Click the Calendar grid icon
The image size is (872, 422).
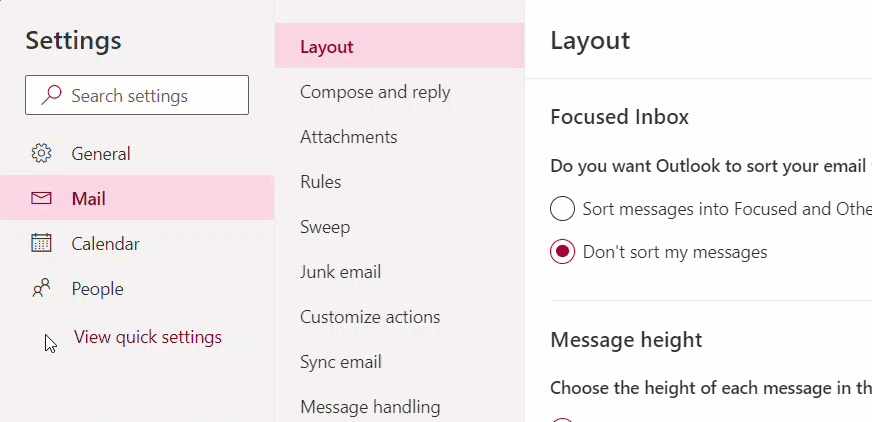(x=41, y=244)
